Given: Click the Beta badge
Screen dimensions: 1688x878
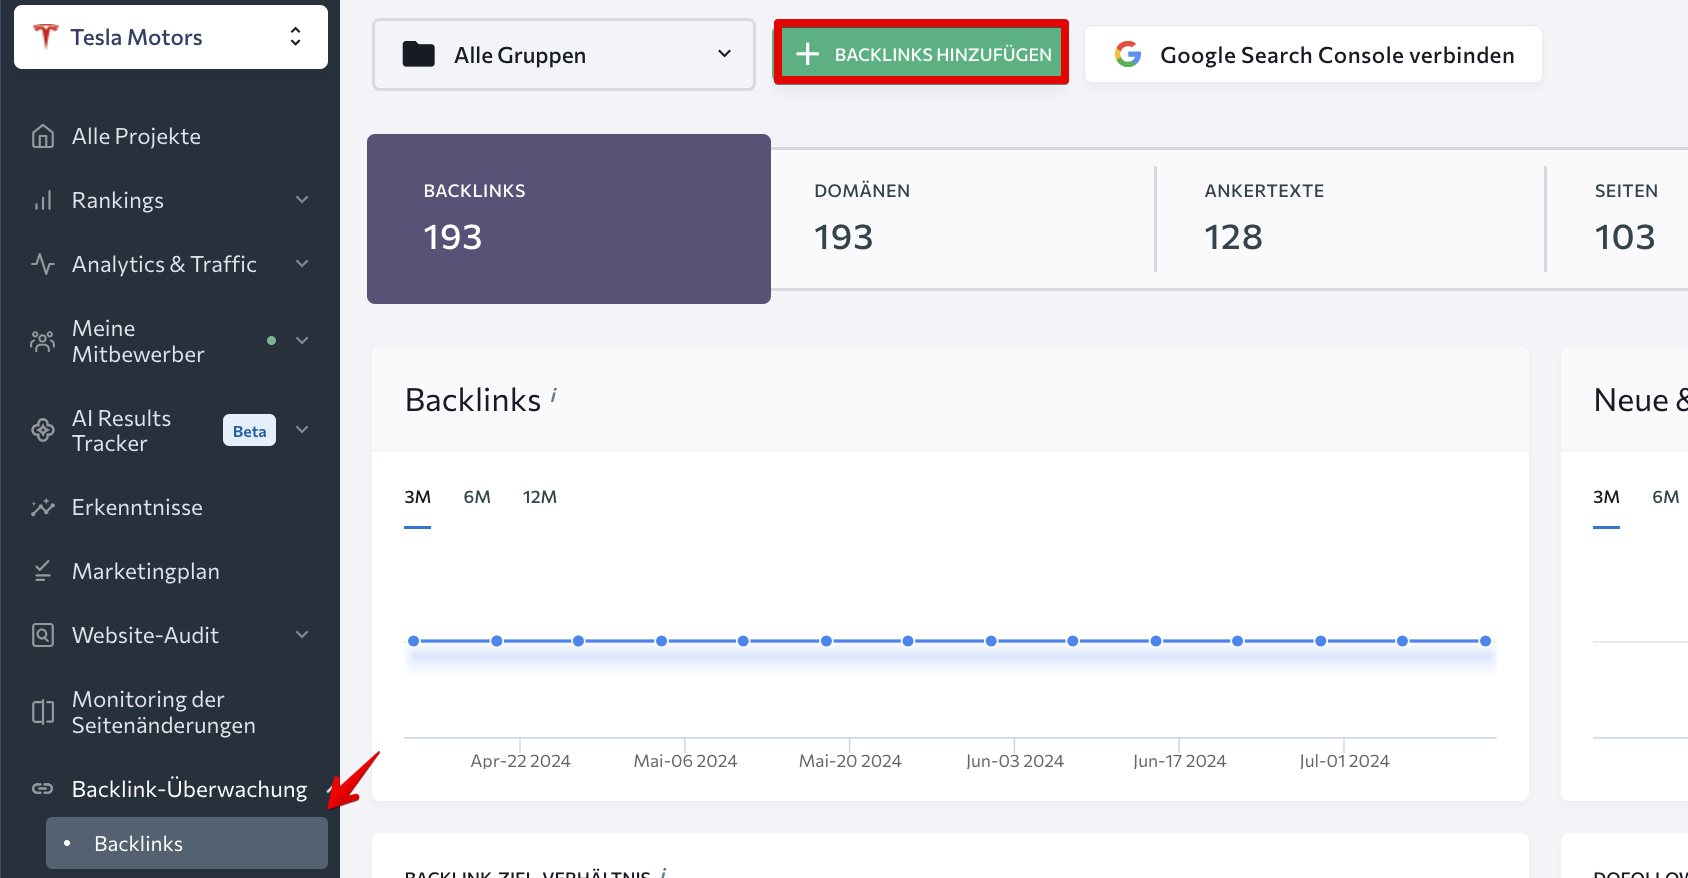Looking at the screenshot, I should 249,431.
